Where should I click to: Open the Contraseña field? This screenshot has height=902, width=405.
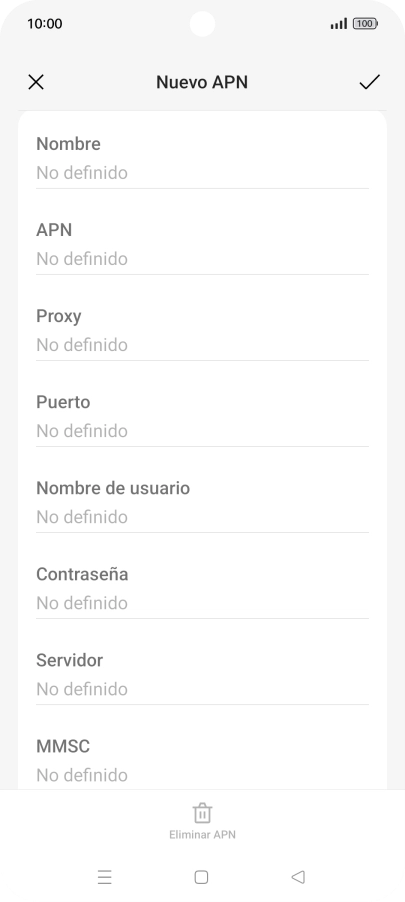[202, 588]
